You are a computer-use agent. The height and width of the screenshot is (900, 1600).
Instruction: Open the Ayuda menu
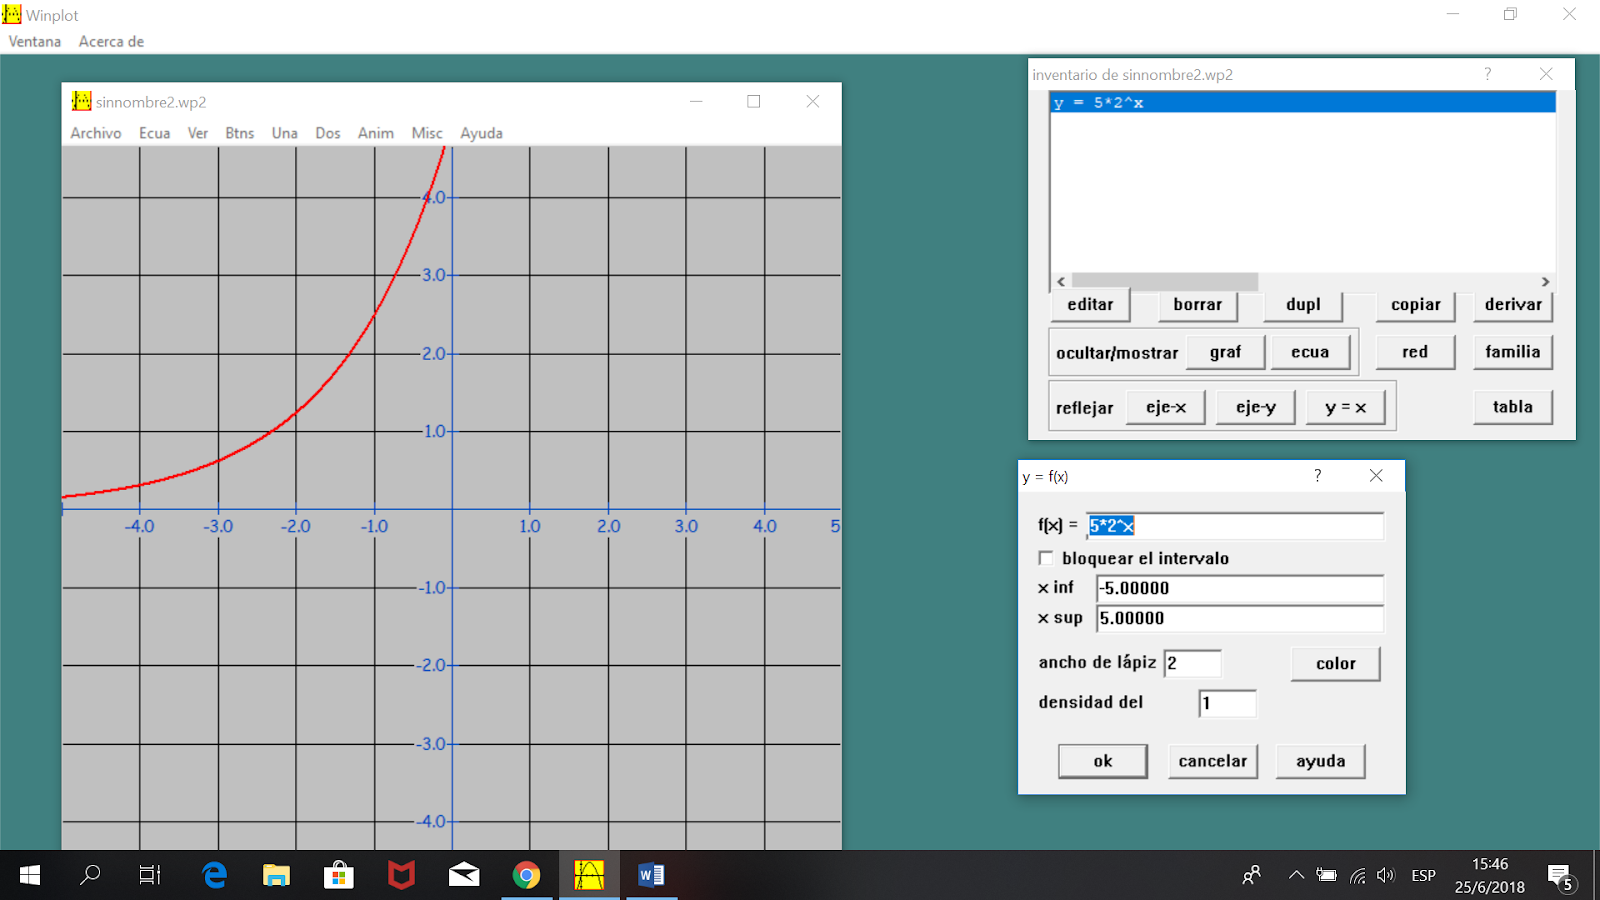[481, 133]
